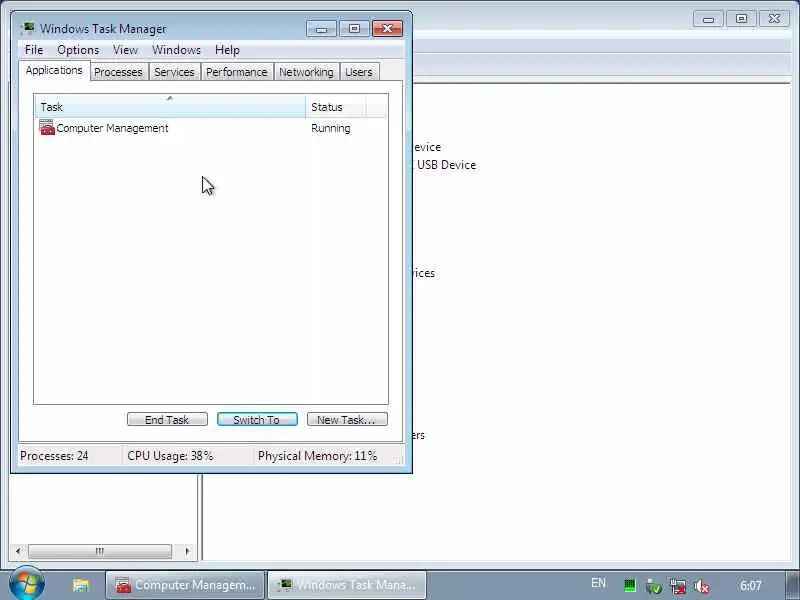
Task: Open the File menu in Task Manager
Action: (34, 50)
